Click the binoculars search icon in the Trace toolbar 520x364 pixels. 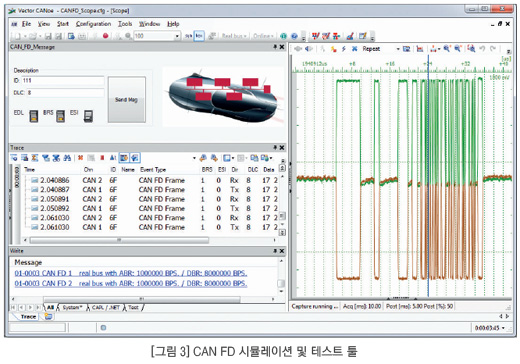click(x=67, y=158)
